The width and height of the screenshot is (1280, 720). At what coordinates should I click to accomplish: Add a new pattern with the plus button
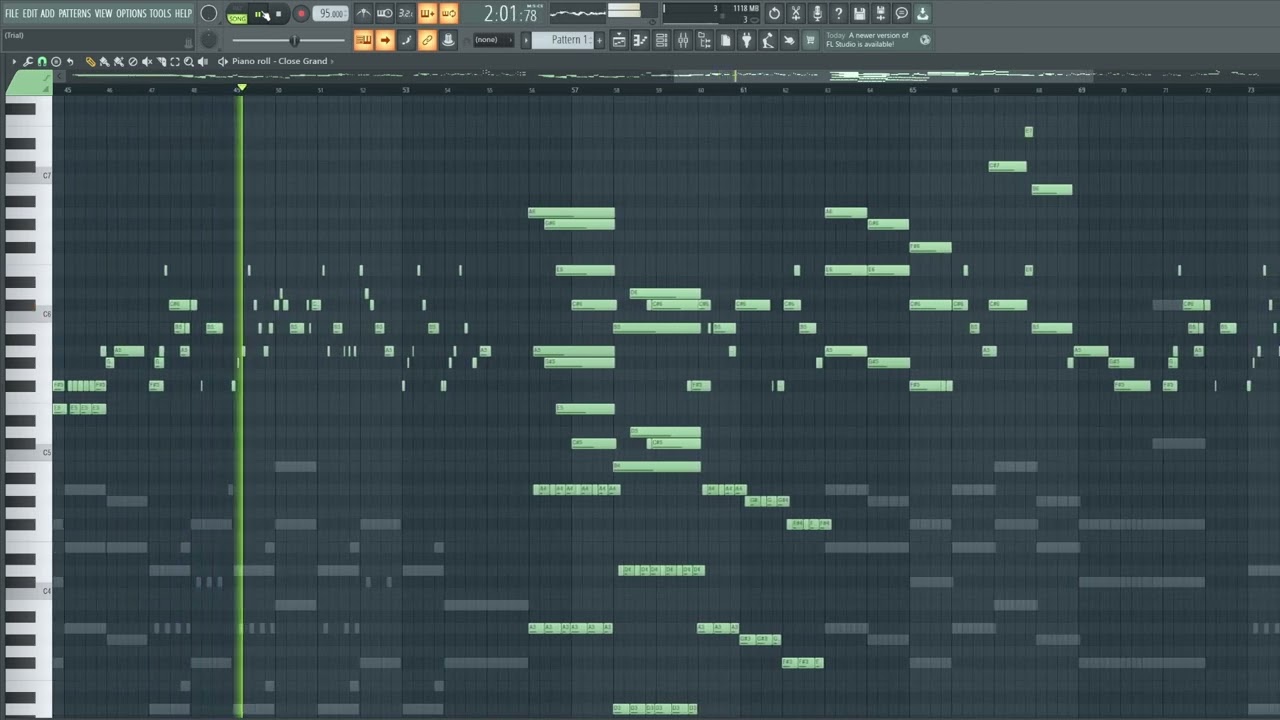[x=598, y=40]
